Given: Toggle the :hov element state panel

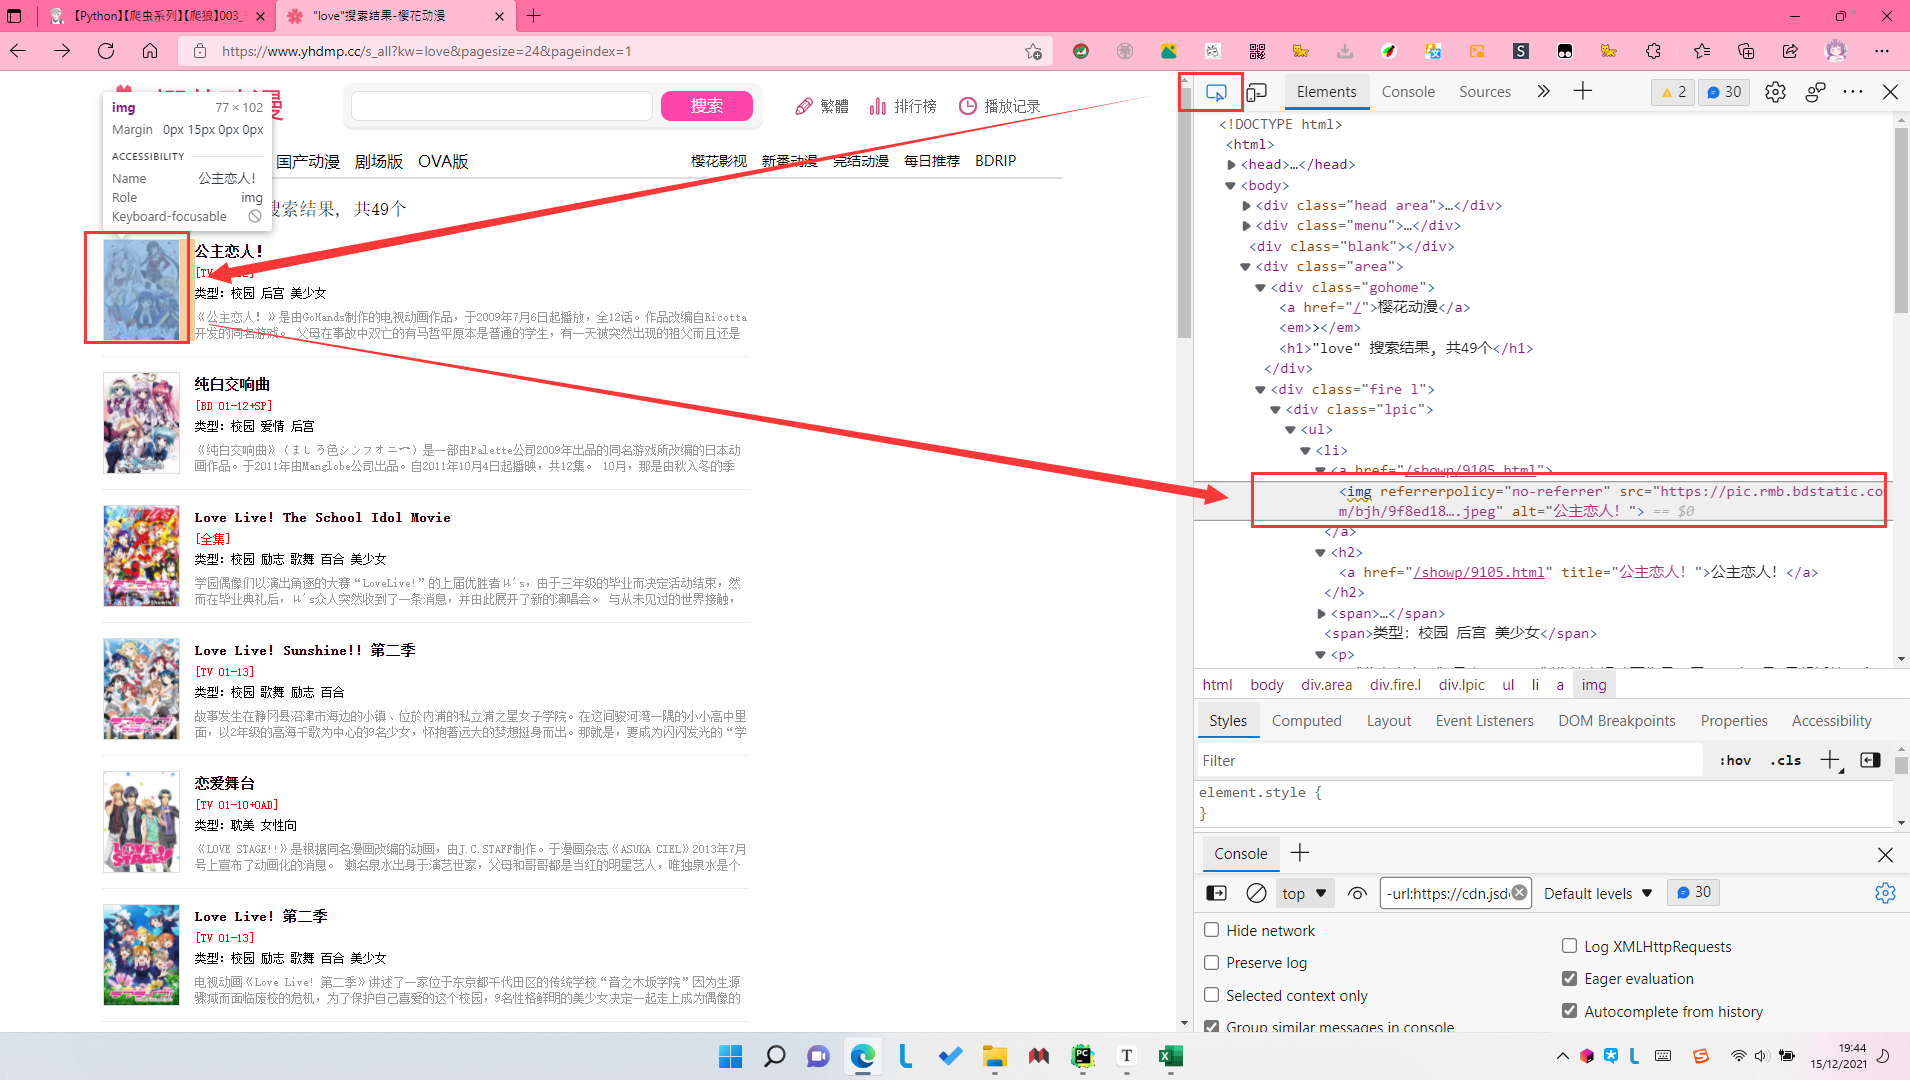Looking at the screenshot, I should coord(1735,760).
